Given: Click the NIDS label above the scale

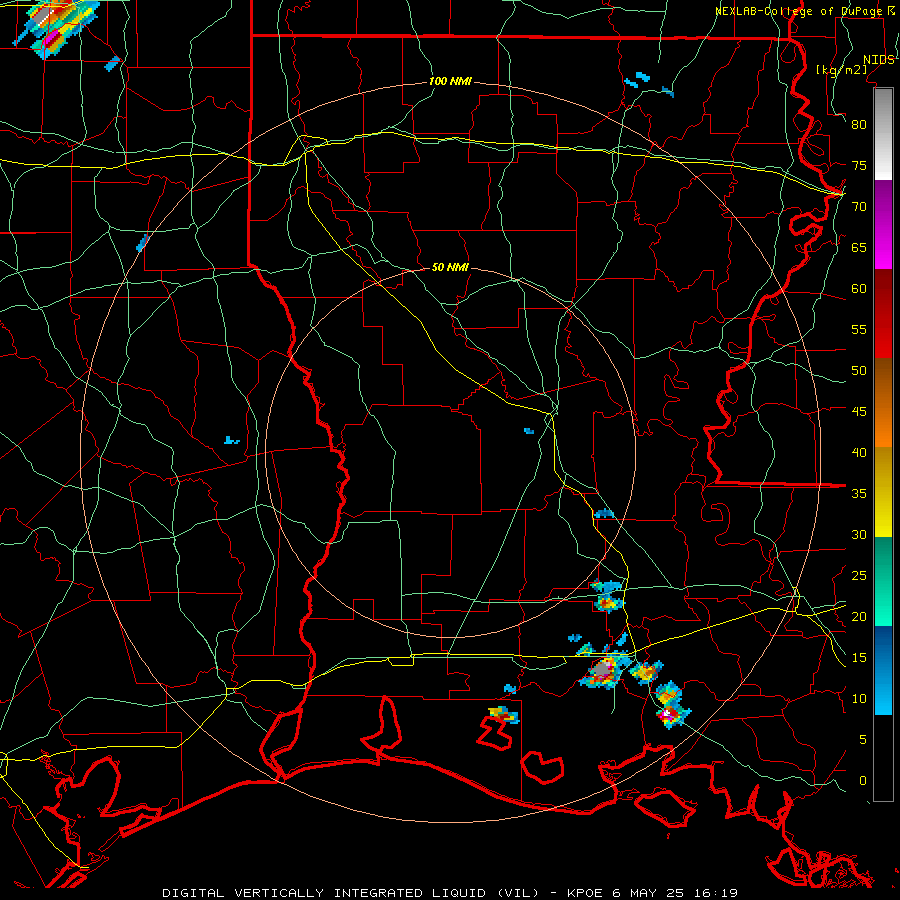Looking at the screenshot, I should tap(878, 59).
